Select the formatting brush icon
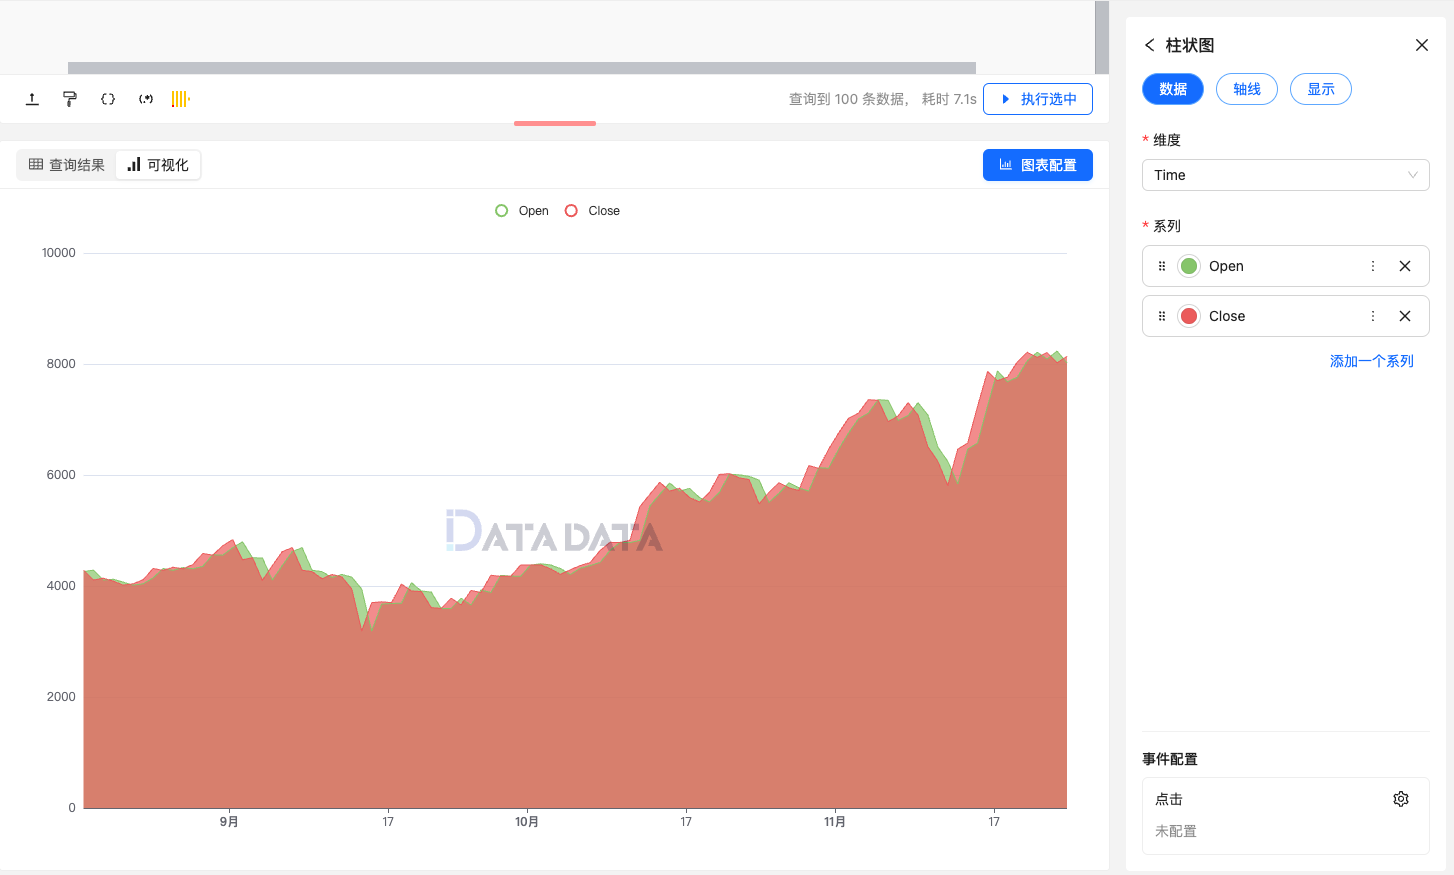1454x875 pixels. (69, 98)
